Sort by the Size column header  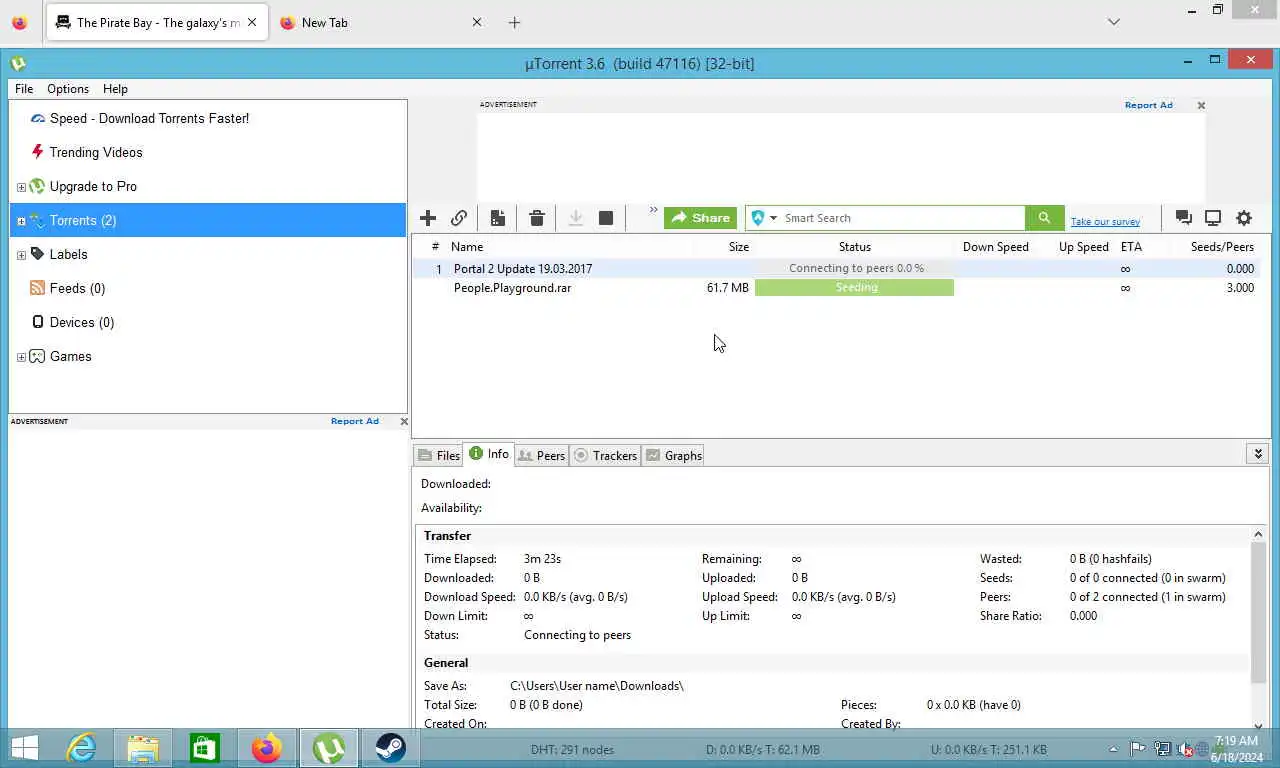pos(738,246)
